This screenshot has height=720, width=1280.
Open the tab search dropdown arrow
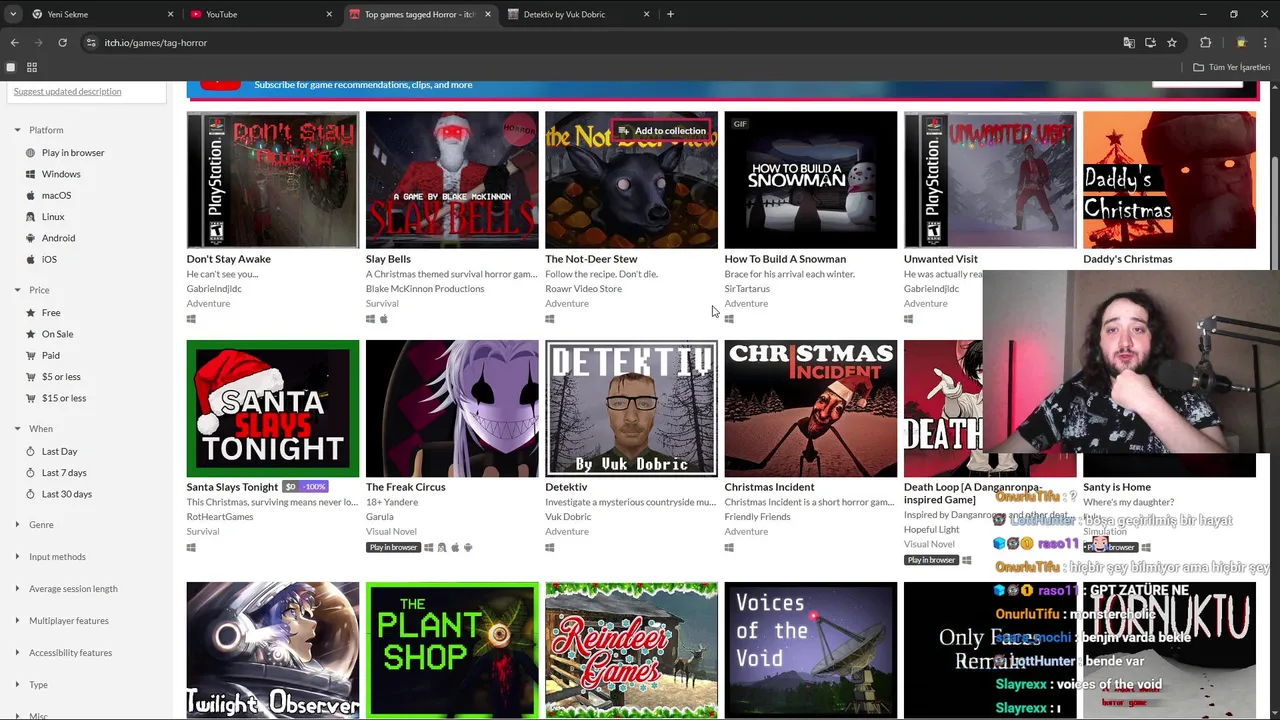coord(12,14)
